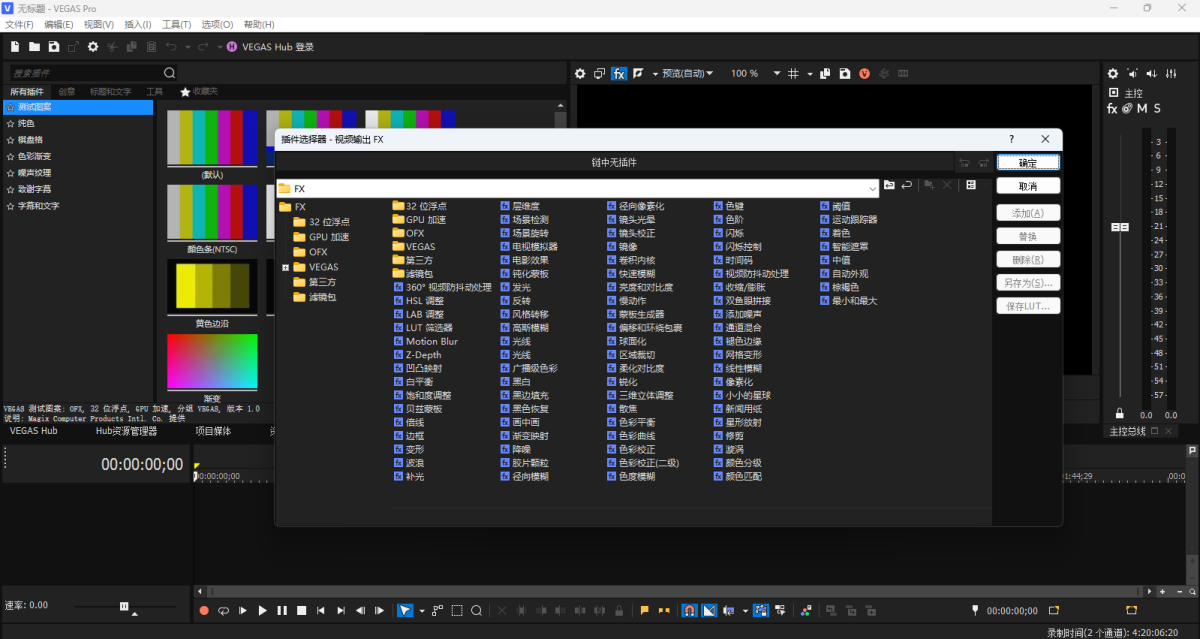
Task: Select the Motion Blur plug-in
Action: [x=424, y=341]
